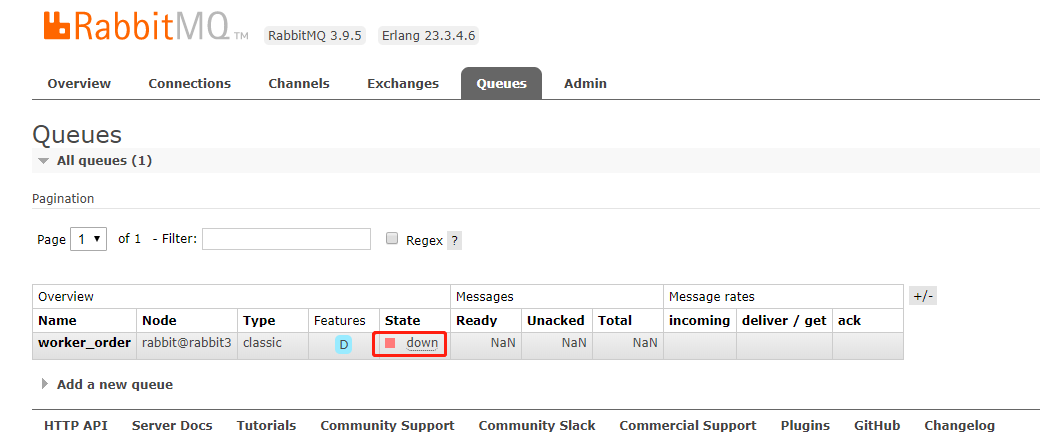Open the Community Support link
The height and width of the screenshot is (444, 1040).
pyautogui.click(x=387, y=425)
